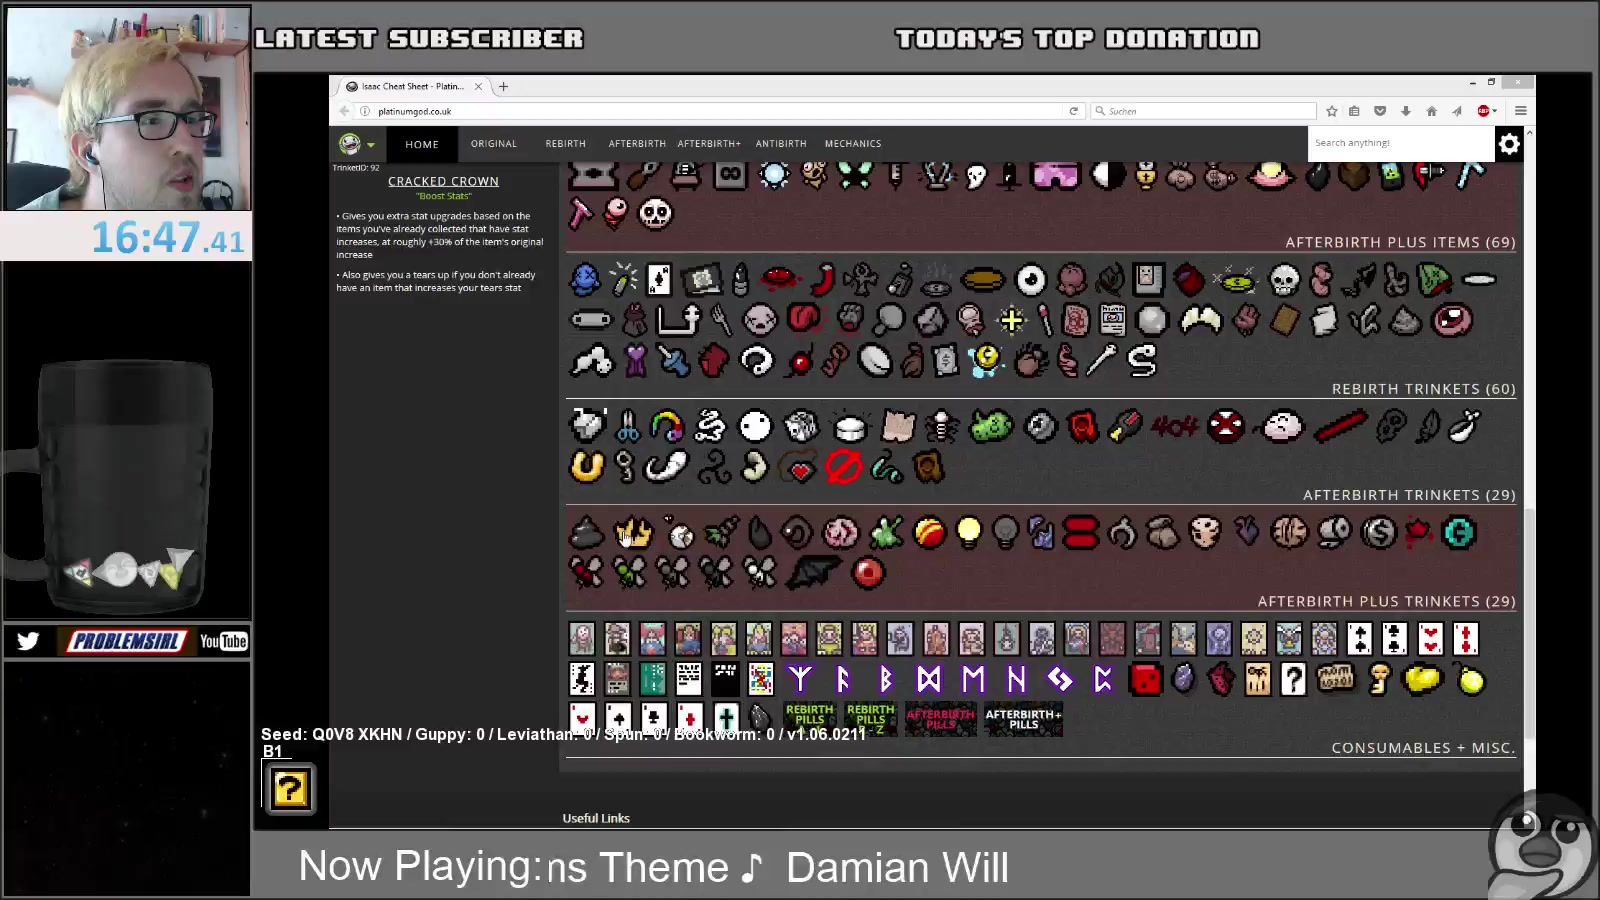Expand the site logo dropdown arrow
Screen dimensions: 1600x900
[x=371, y=145]
